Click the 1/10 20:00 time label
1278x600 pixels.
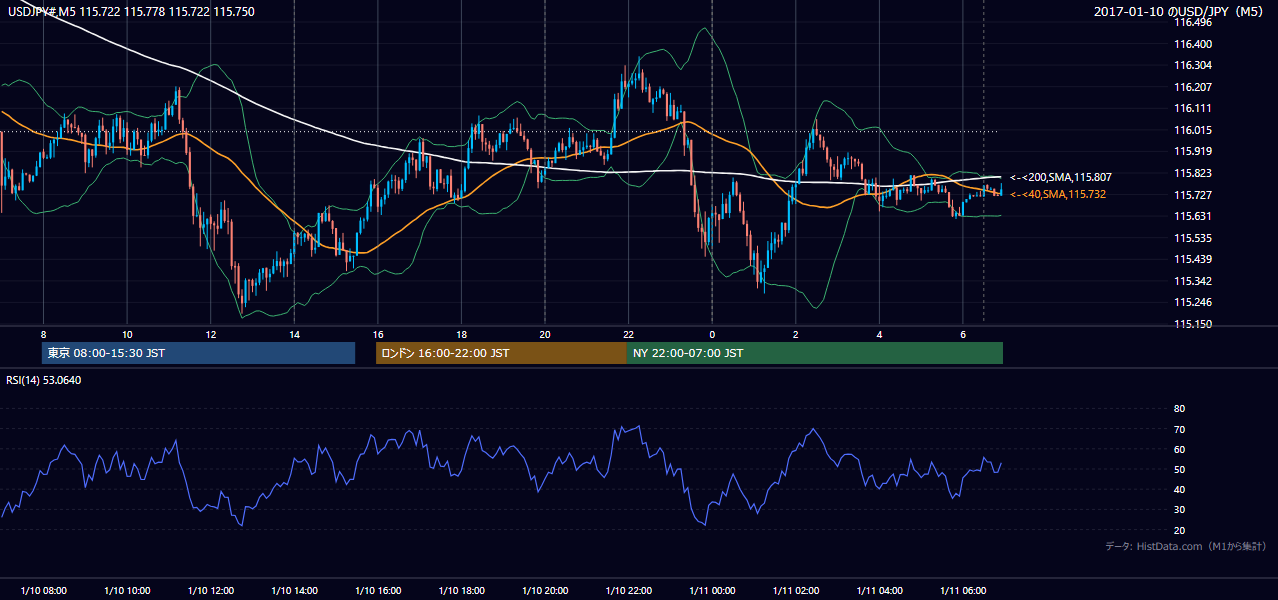545,591
